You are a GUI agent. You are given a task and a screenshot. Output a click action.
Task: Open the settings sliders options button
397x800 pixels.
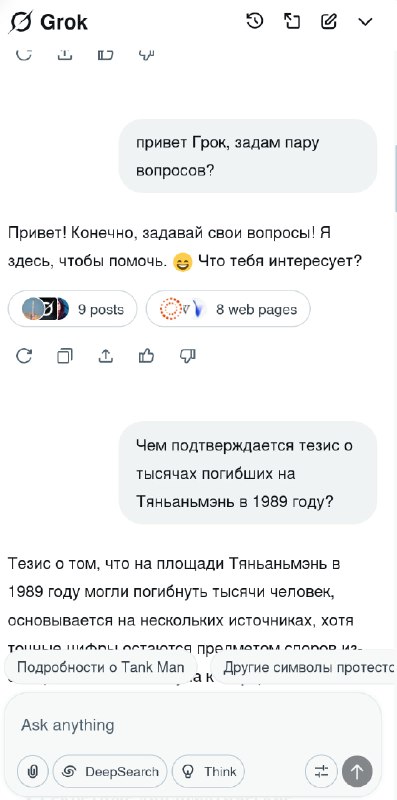(320, 771)
